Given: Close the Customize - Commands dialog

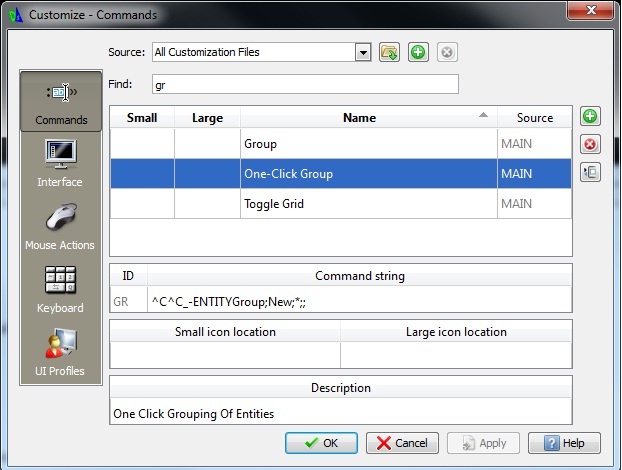Looking at the screenshot, I should click(591, 10).
